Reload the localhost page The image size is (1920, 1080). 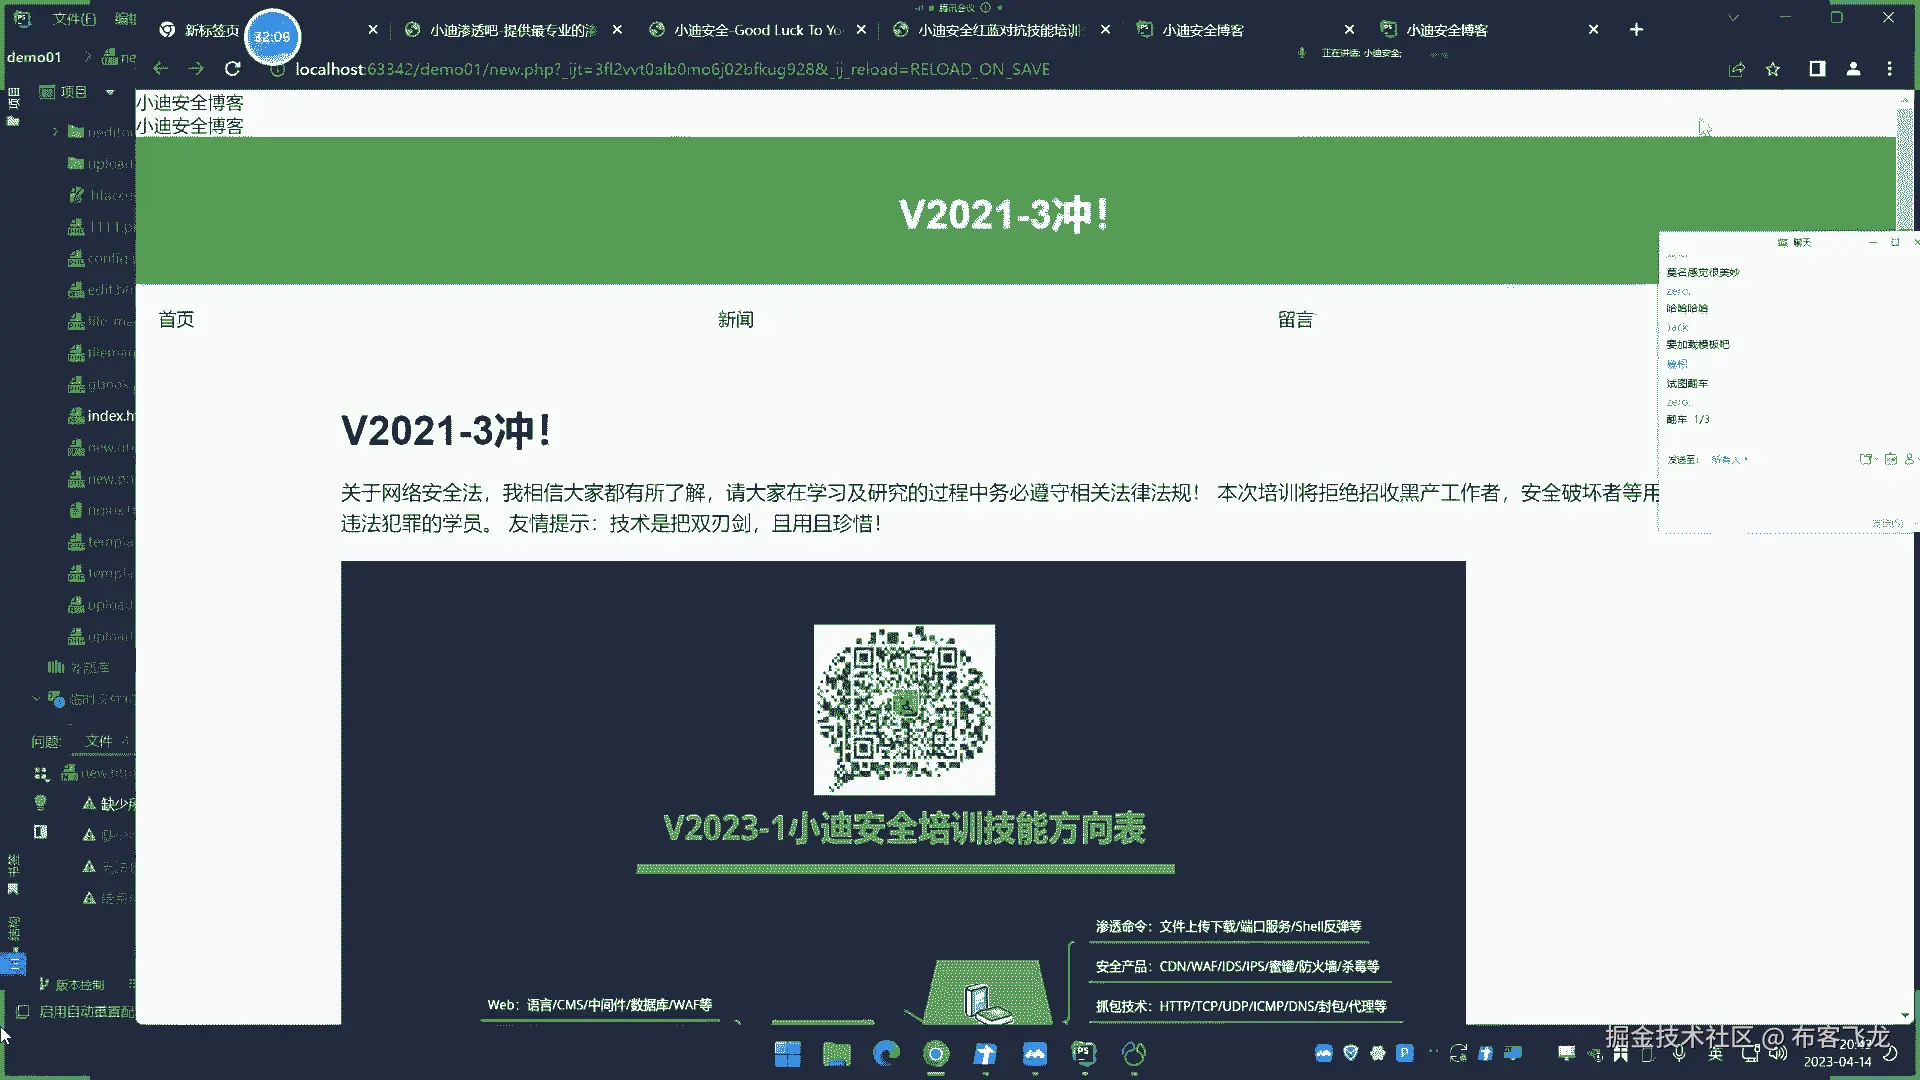[233, 69]
